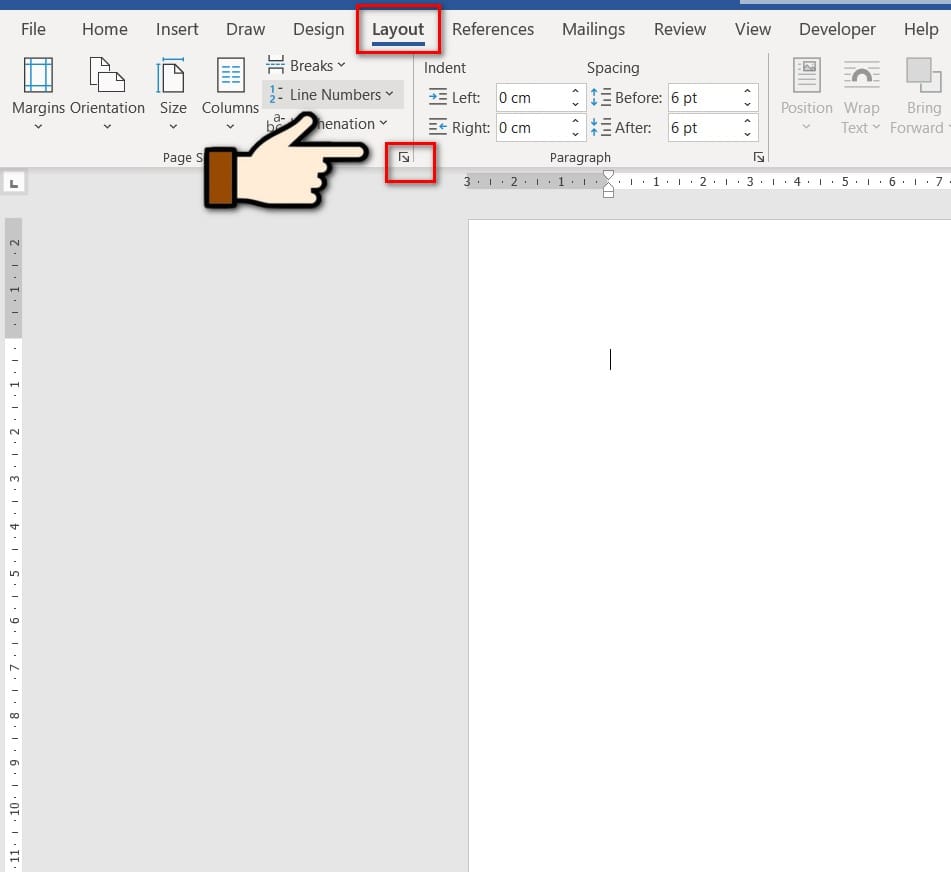This screenshot has height=872, width=951.
Task: Switch to the Mailings tab
Action: pos(593,29)
